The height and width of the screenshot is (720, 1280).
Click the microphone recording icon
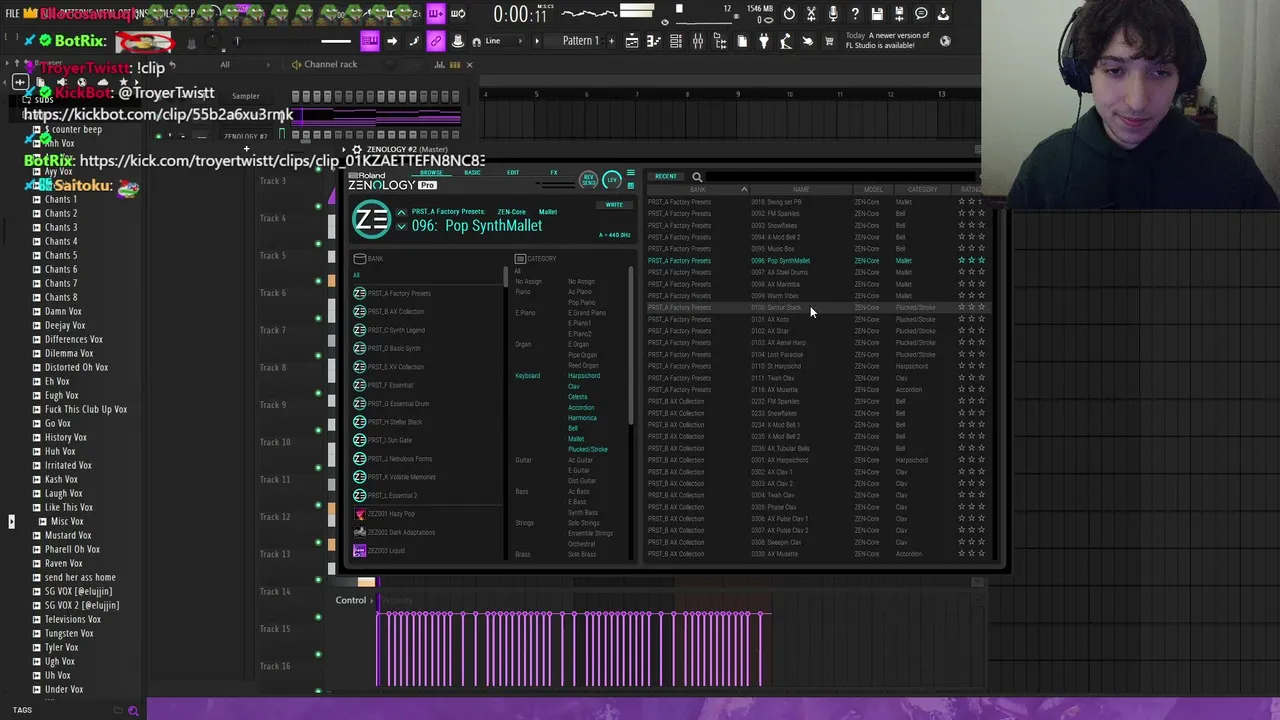[x=833, y=14]
